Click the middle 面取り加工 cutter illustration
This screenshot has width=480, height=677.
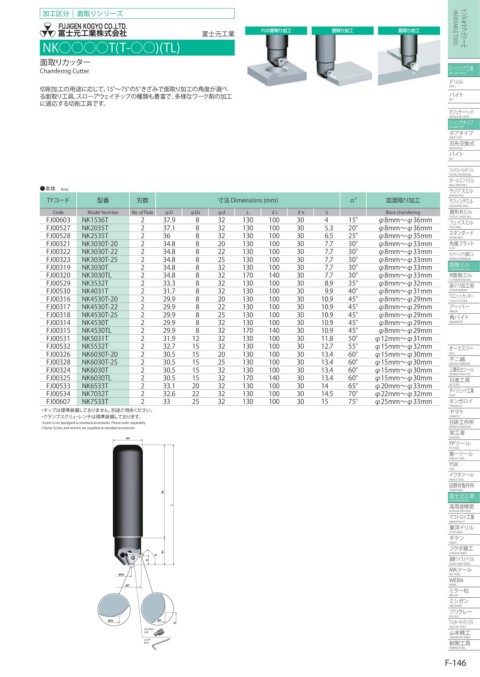coord(342,56)
